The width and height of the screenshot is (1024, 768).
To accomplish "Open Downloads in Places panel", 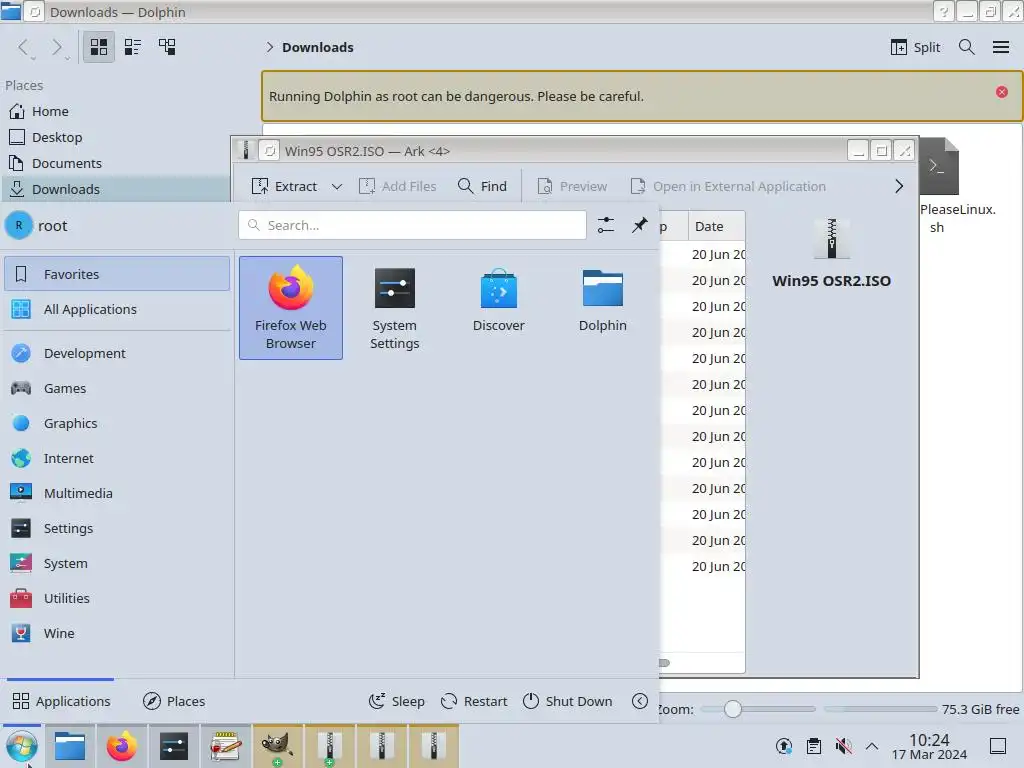I will 117,189.
